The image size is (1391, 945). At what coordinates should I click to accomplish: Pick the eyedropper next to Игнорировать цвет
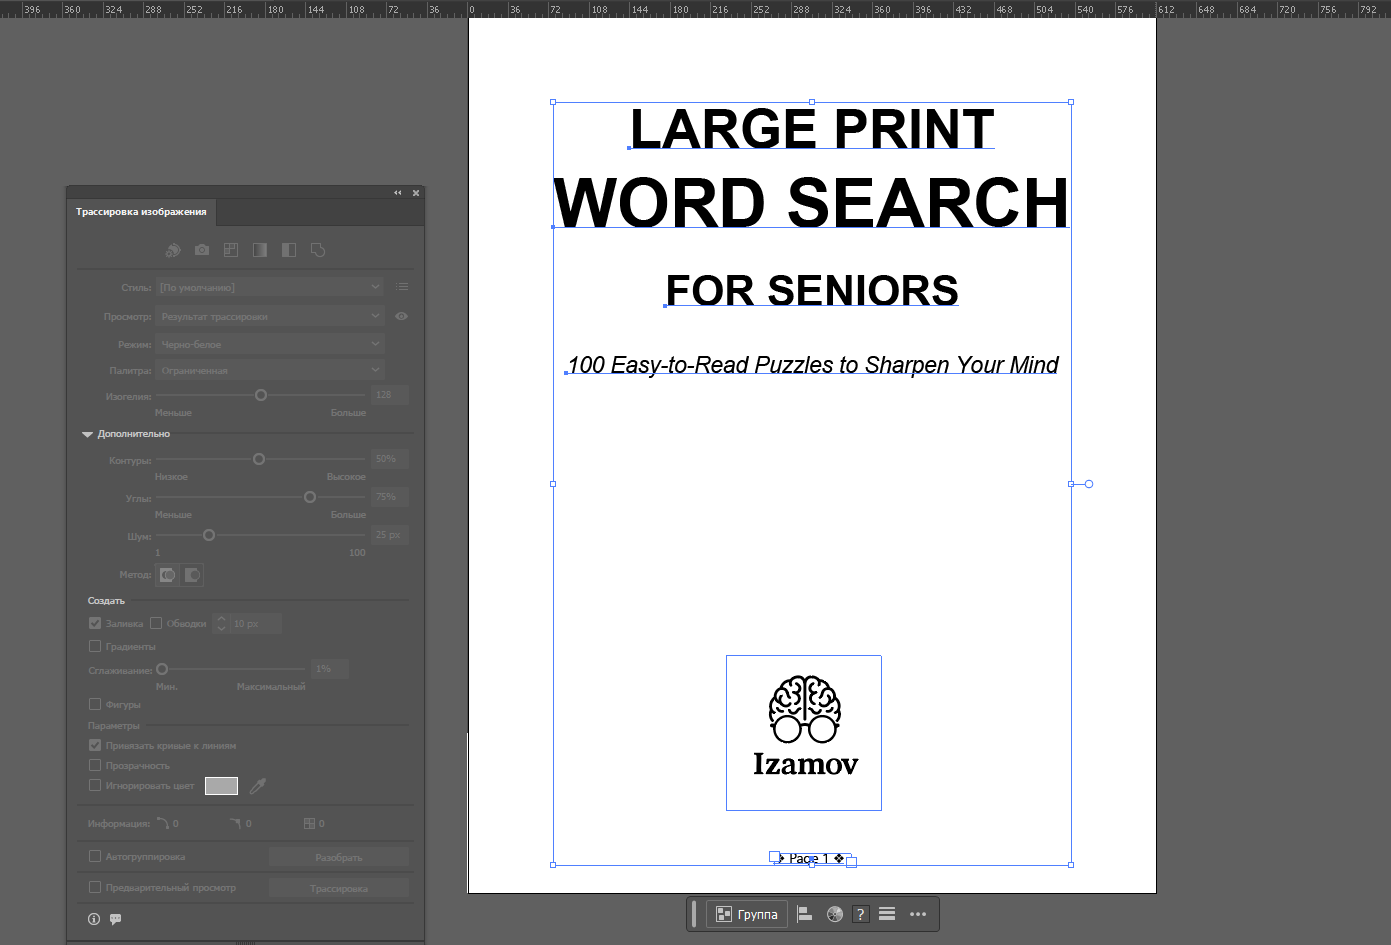point(257,786)
